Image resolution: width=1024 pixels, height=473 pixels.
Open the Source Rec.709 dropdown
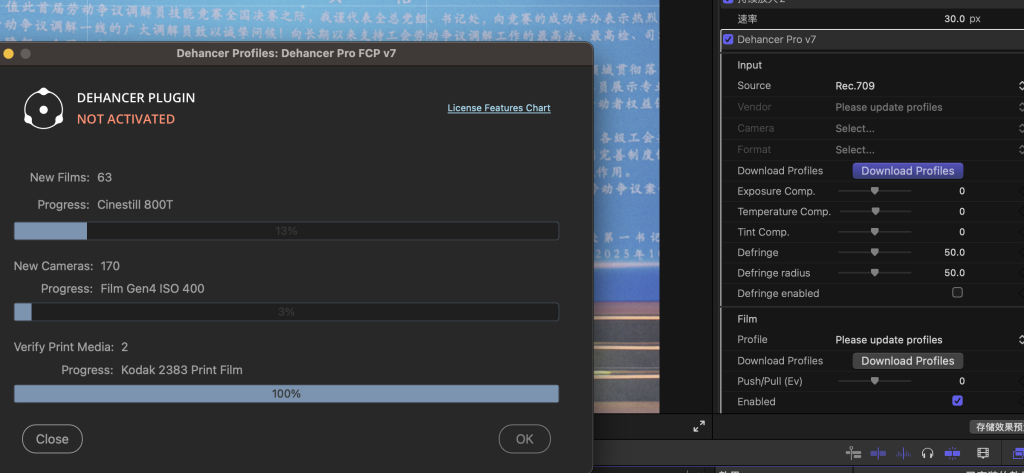927,86
